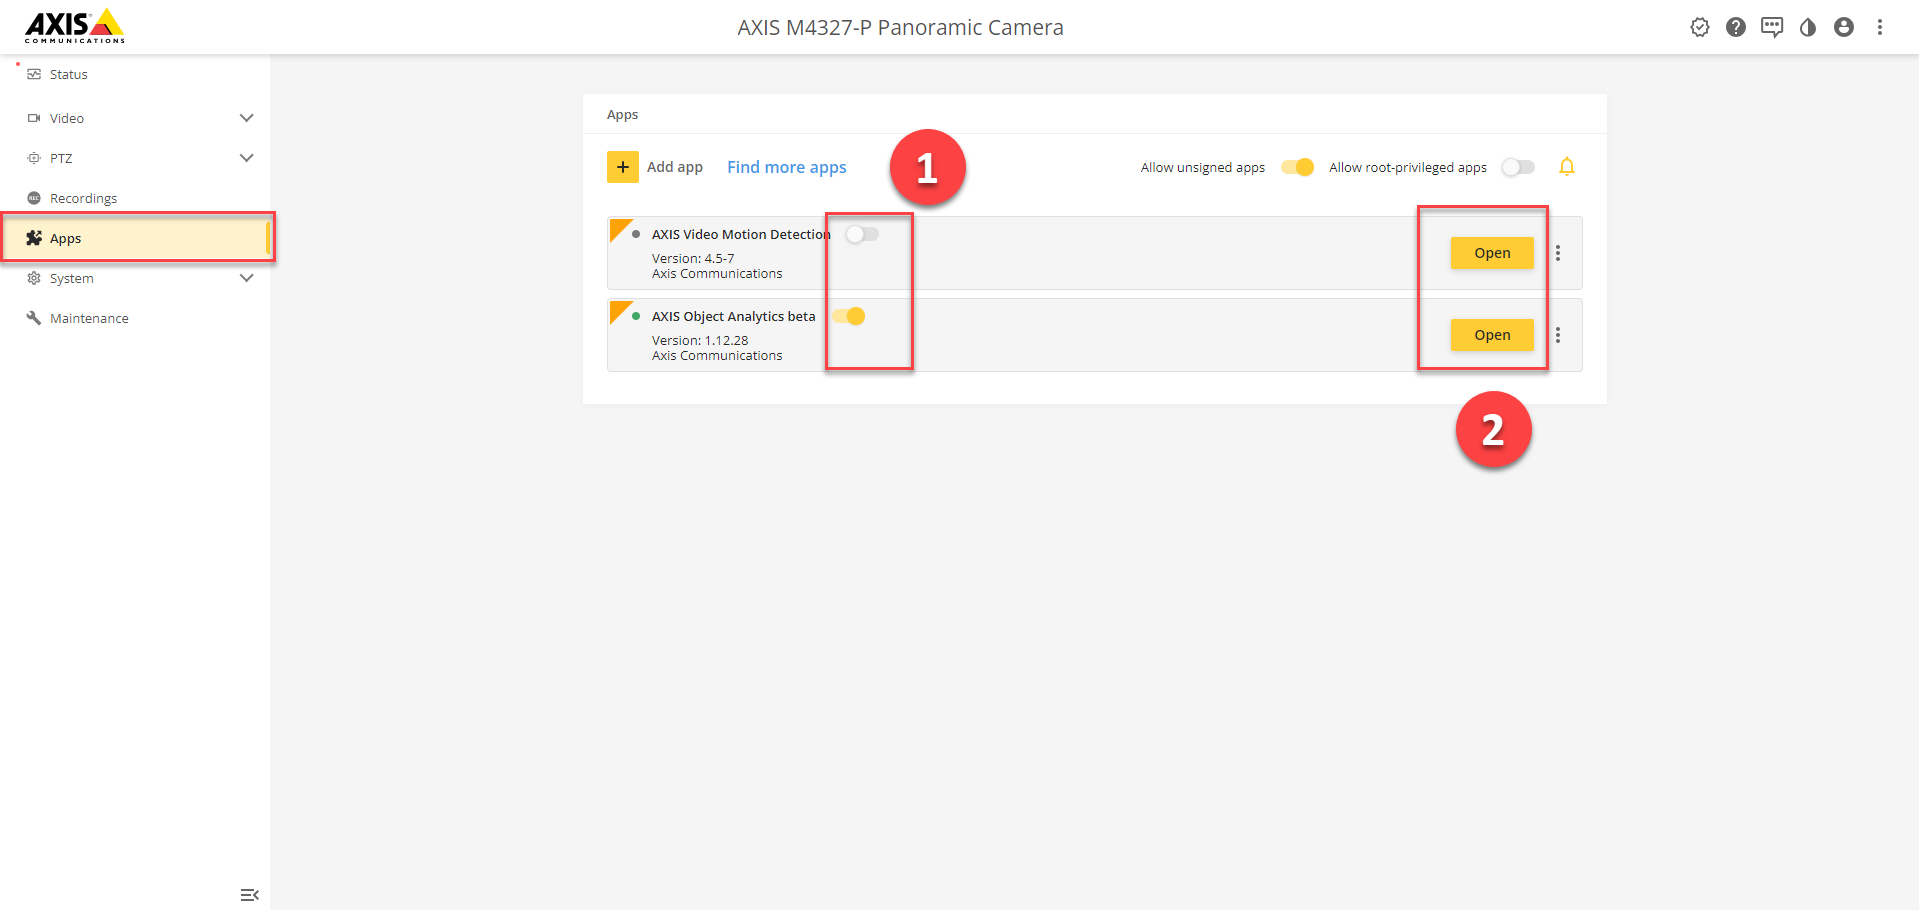
Task: Click the PTZ crosshair icon
Action: pos(34,158)
